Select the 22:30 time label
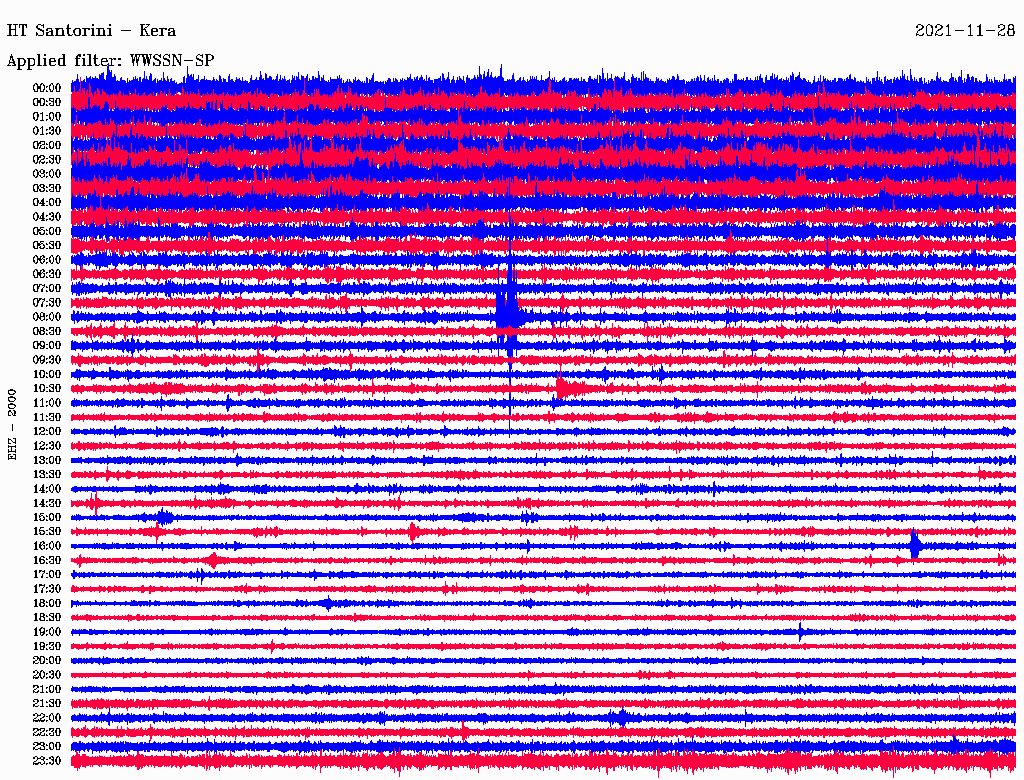1024x780 pixels. (x=47, y=732)
